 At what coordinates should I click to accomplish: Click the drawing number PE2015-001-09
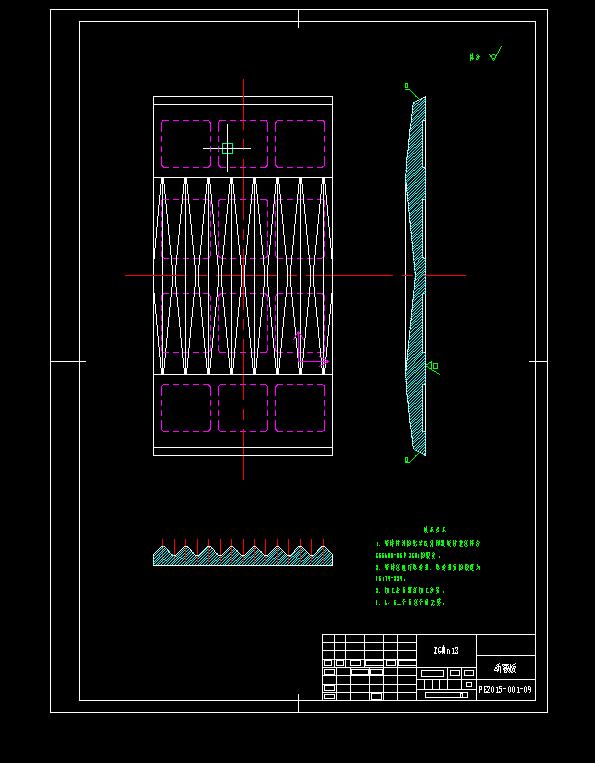[505, 690]
